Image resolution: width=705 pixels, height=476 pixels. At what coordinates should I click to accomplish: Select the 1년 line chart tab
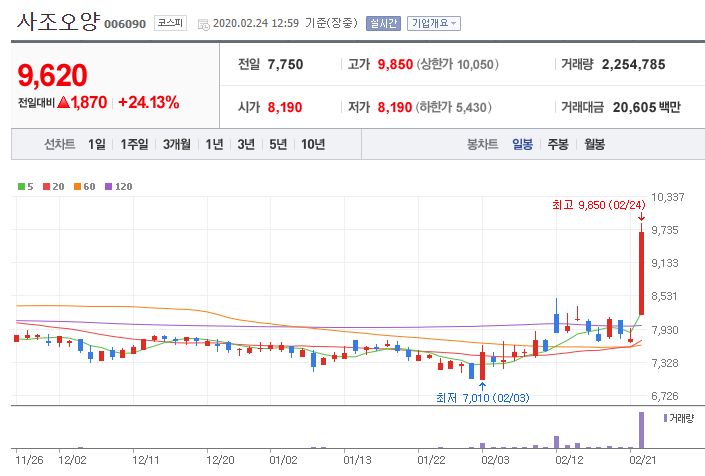tap(214, 144)
